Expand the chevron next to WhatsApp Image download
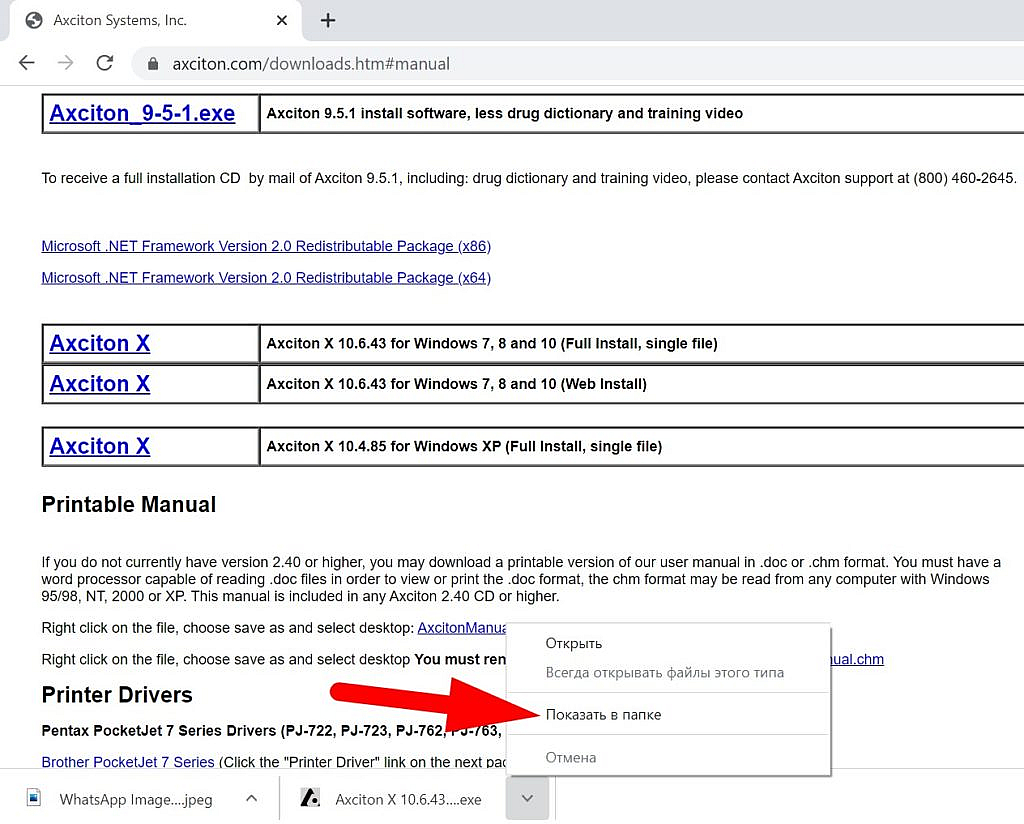Screen dimensions: 1024x824 coord(251,798)
